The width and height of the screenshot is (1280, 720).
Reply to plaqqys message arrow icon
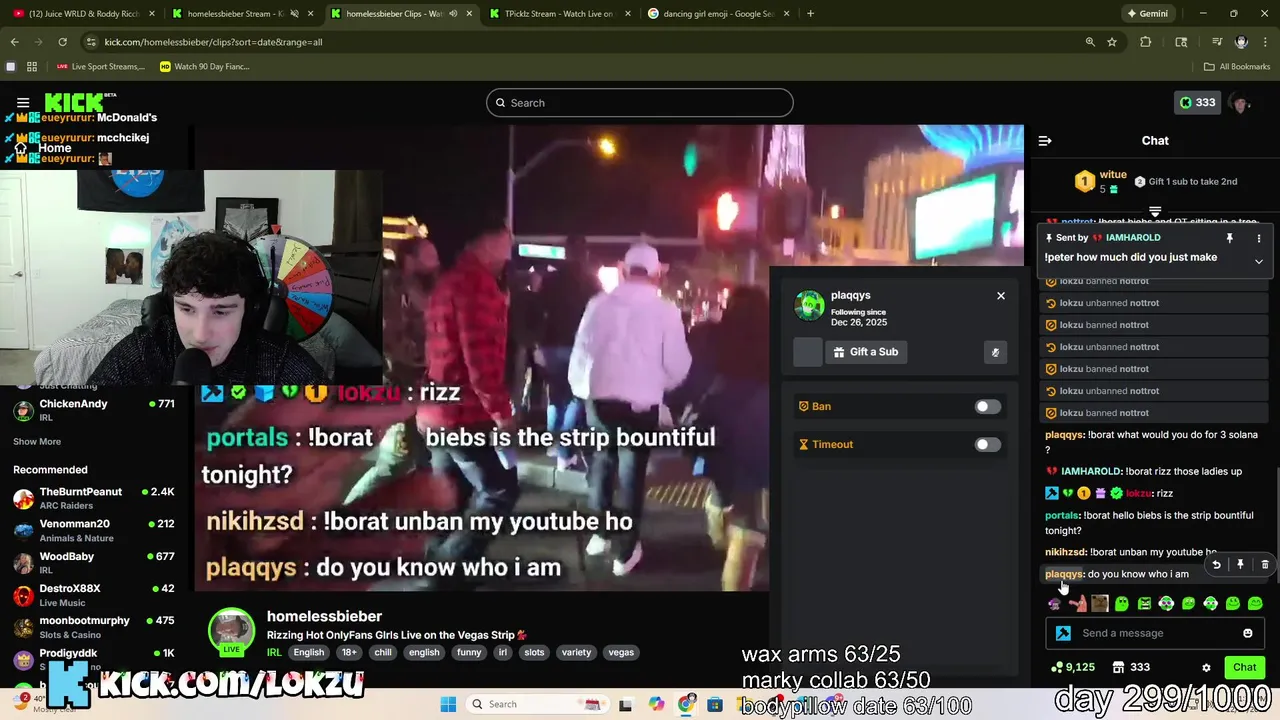click(x=1216, y=565)
